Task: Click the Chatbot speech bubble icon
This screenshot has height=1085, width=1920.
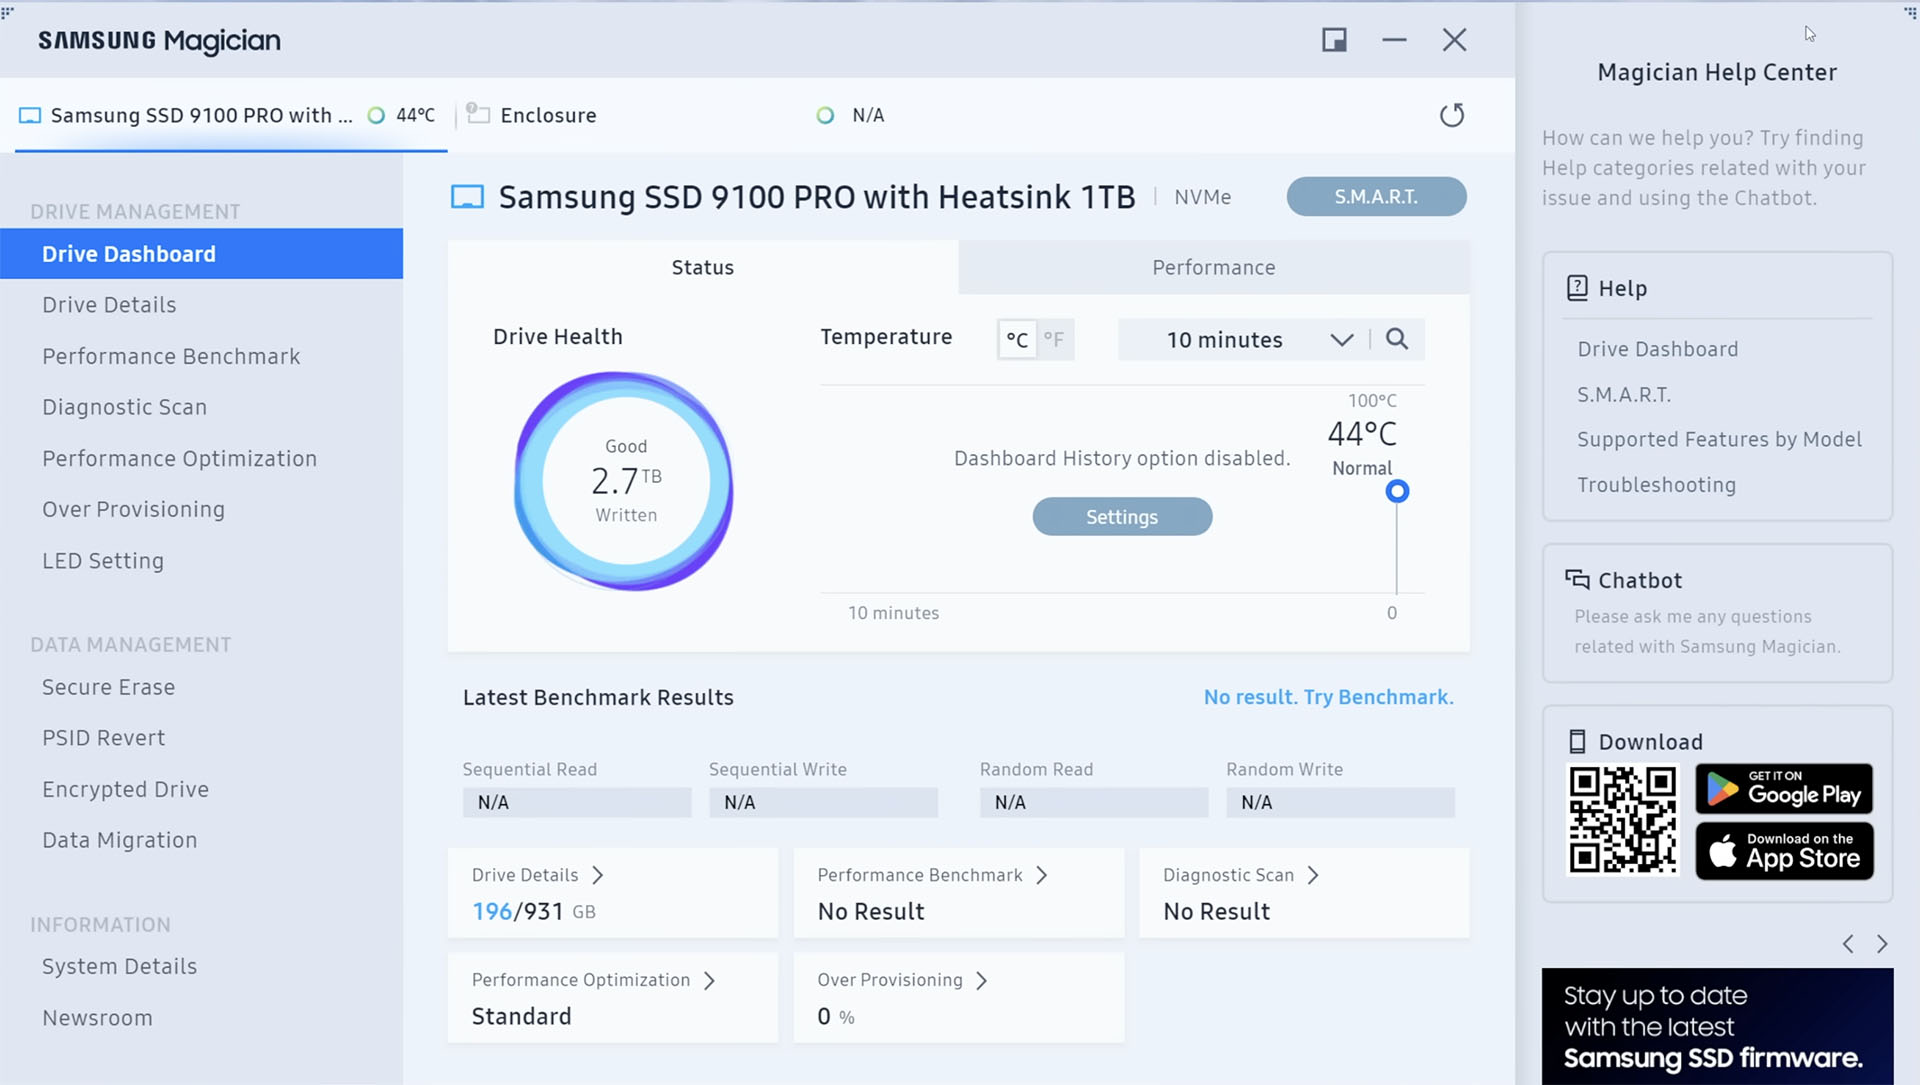Action: tap(1577, 579)
